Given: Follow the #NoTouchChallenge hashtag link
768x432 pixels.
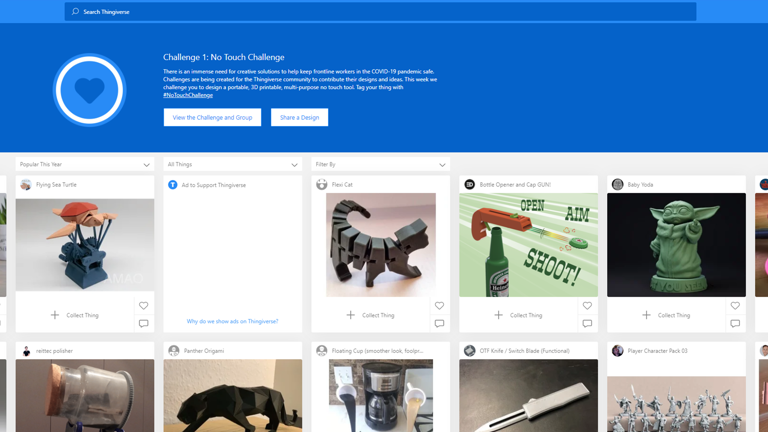Looking at the screenshot, I should point(188,95).
